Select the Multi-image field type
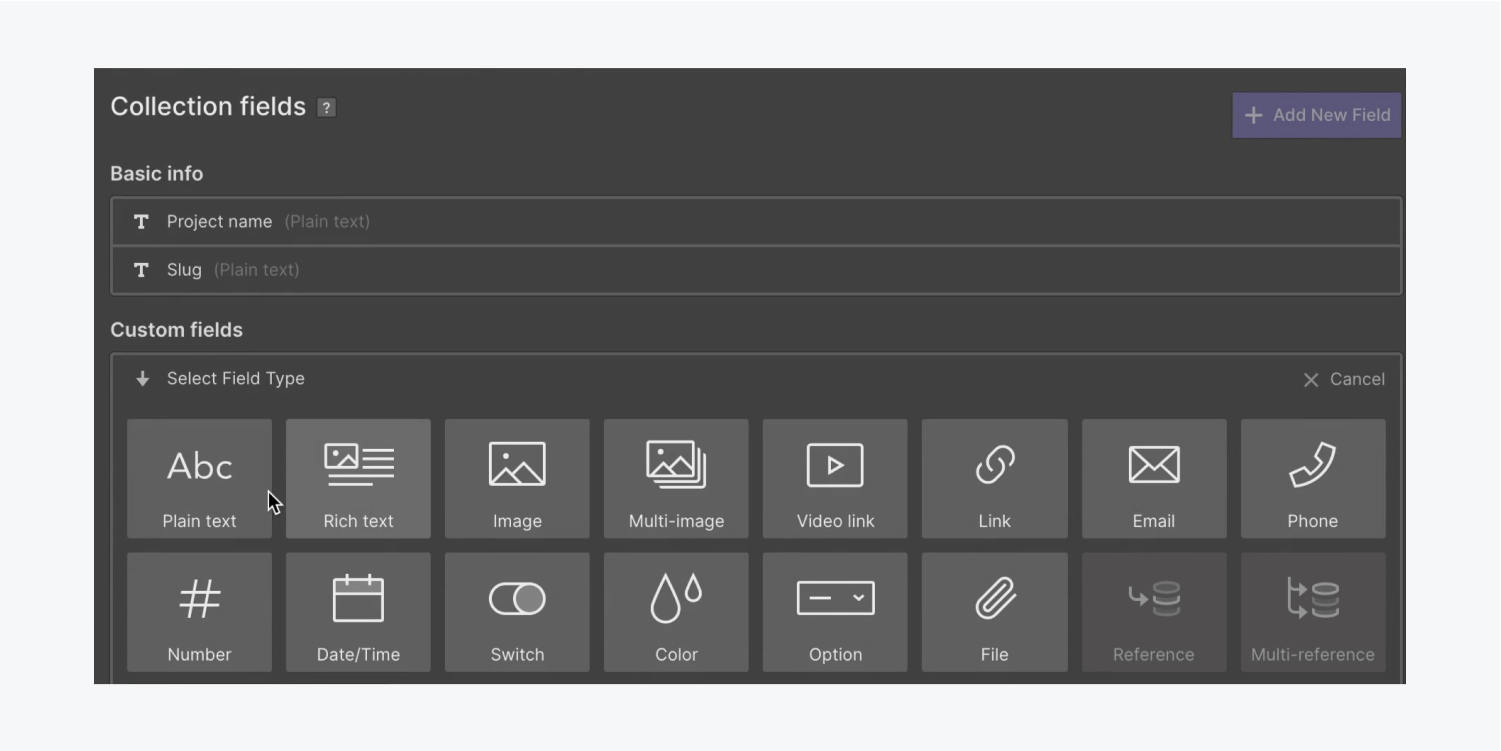Viewport: 1501px width, 751px height. tap(676, 479)
